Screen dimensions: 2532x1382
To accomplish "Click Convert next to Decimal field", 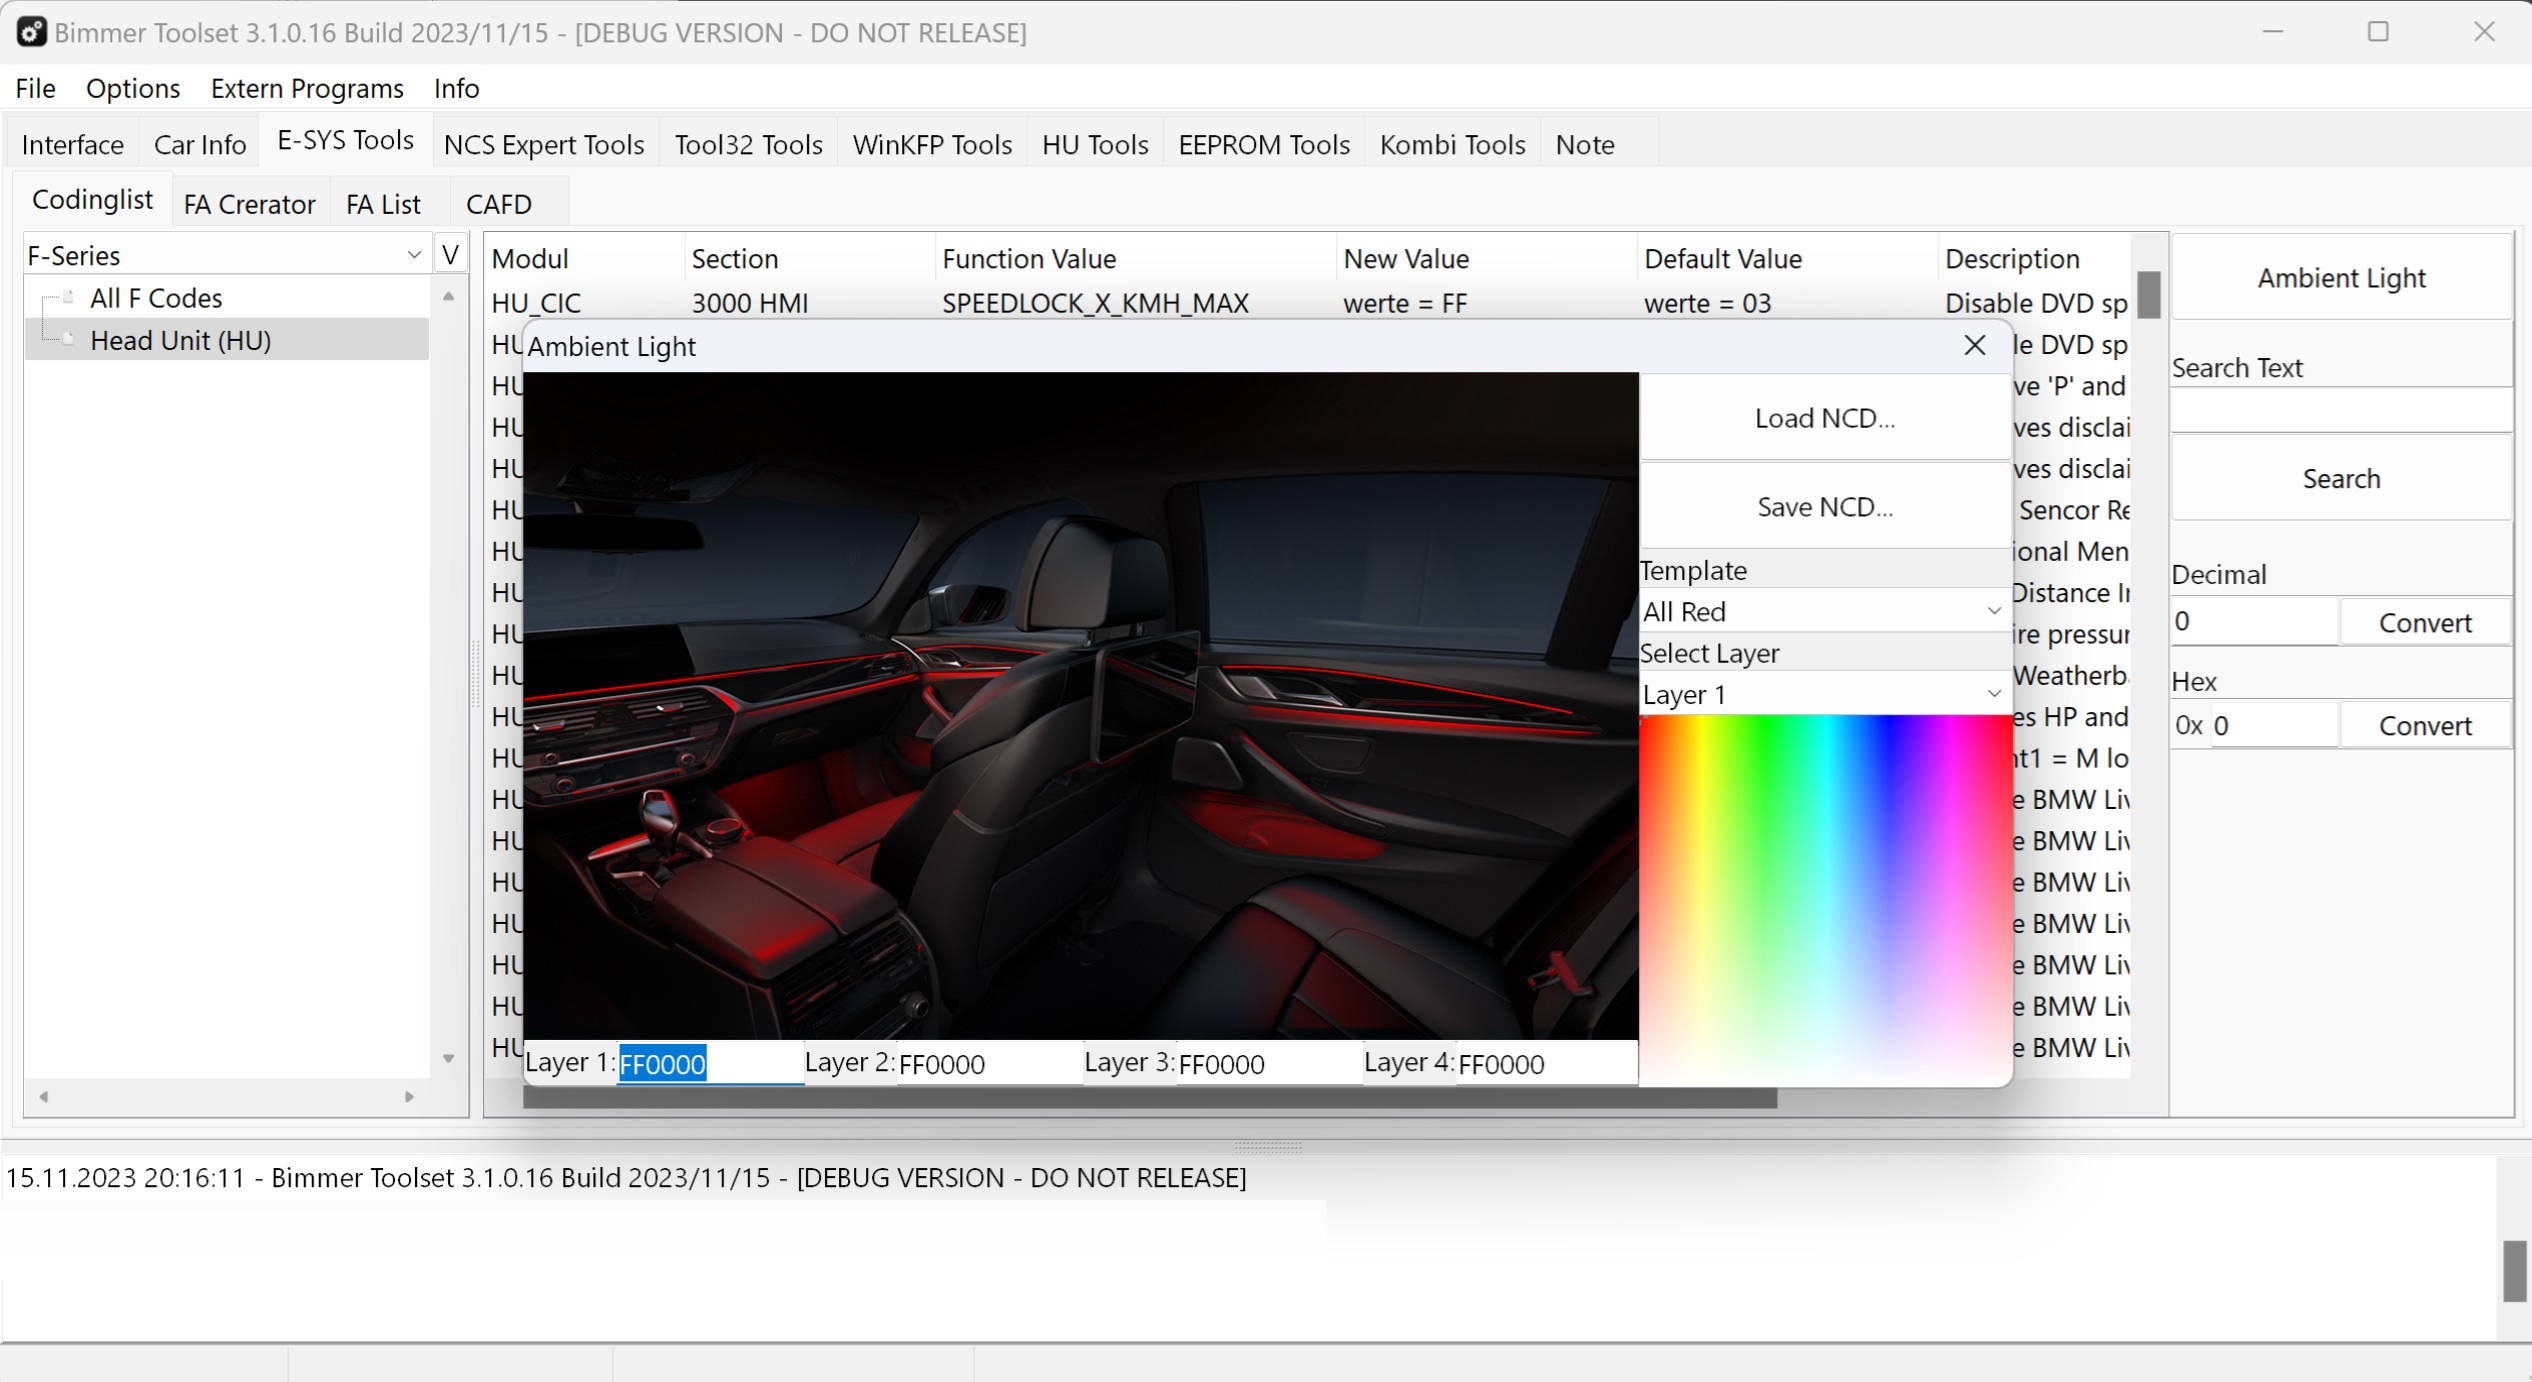I will coord(2425,623).
